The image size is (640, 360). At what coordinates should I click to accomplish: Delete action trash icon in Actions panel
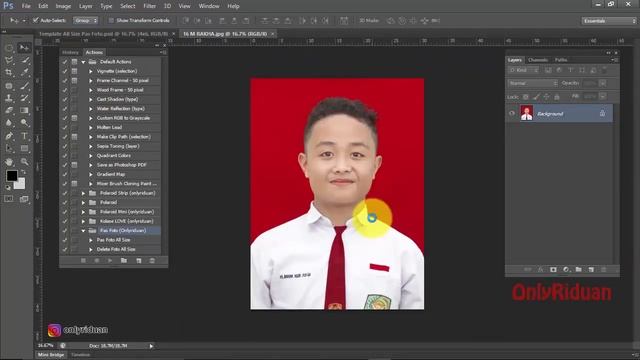pos(152,260)
